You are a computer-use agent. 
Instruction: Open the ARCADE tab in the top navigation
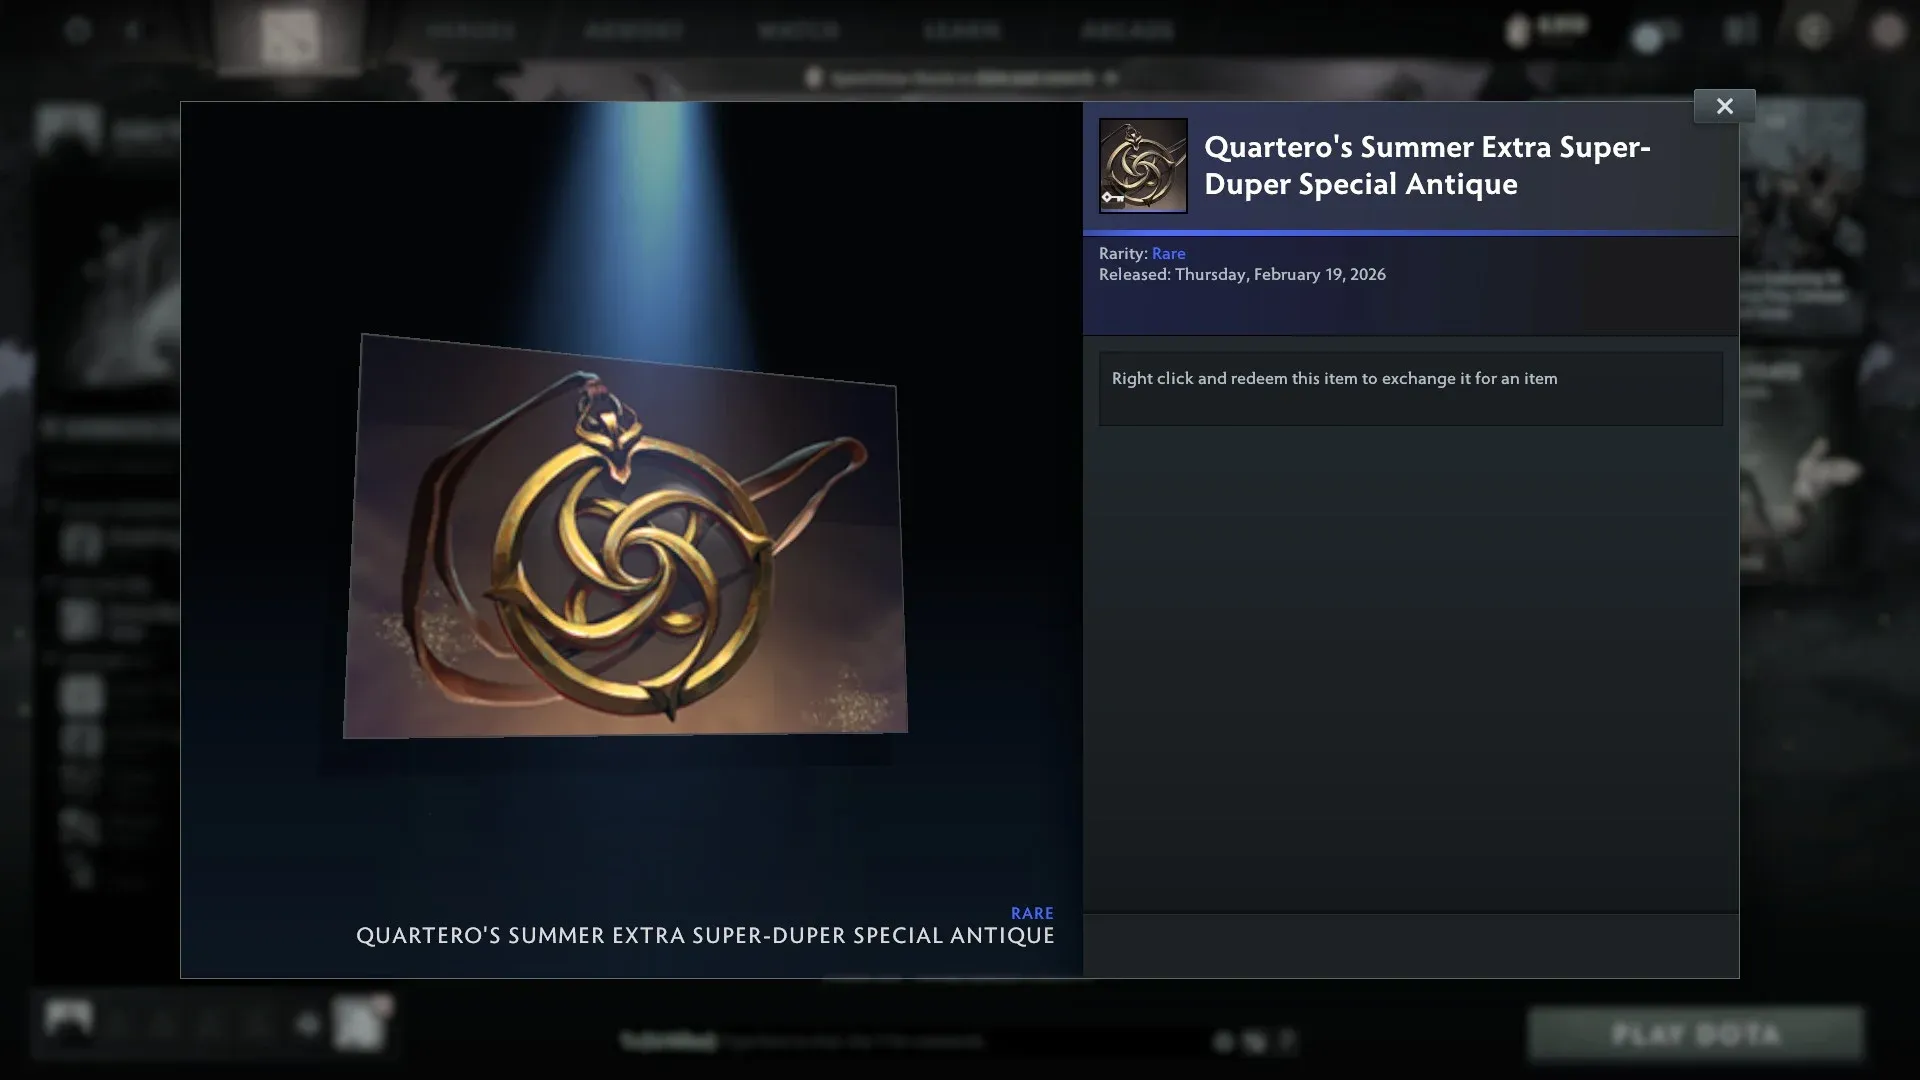point(1127,30)
